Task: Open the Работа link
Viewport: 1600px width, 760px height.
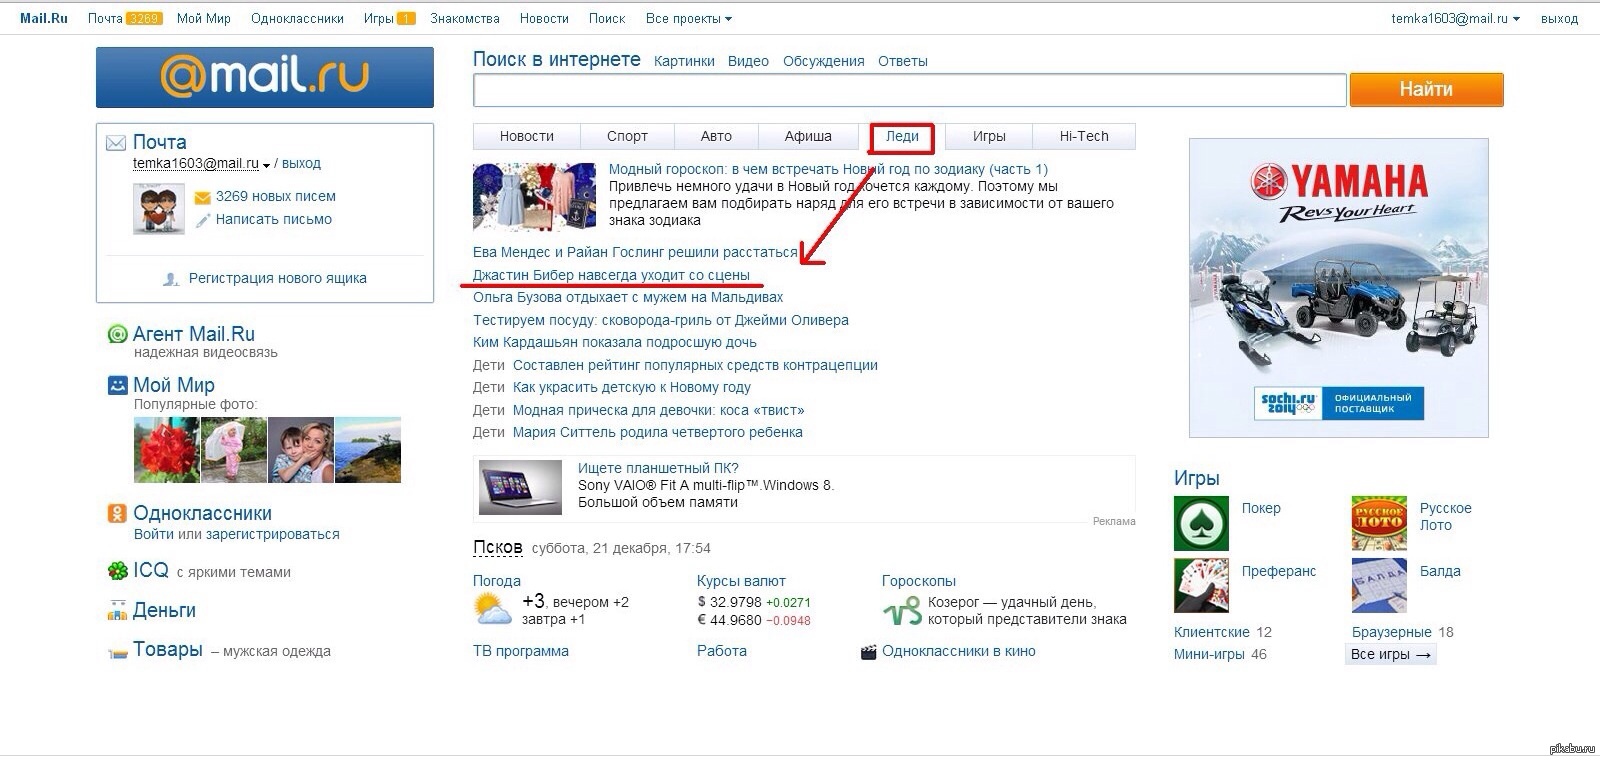Action: coord(722,652)
